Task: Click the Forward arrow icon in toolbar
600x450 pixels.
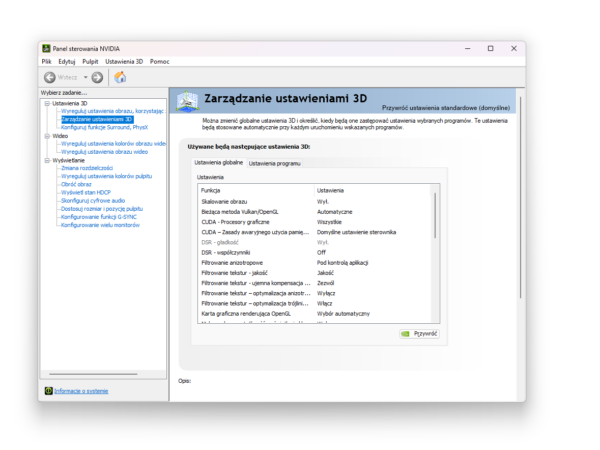Action: (x=97, y=77)
